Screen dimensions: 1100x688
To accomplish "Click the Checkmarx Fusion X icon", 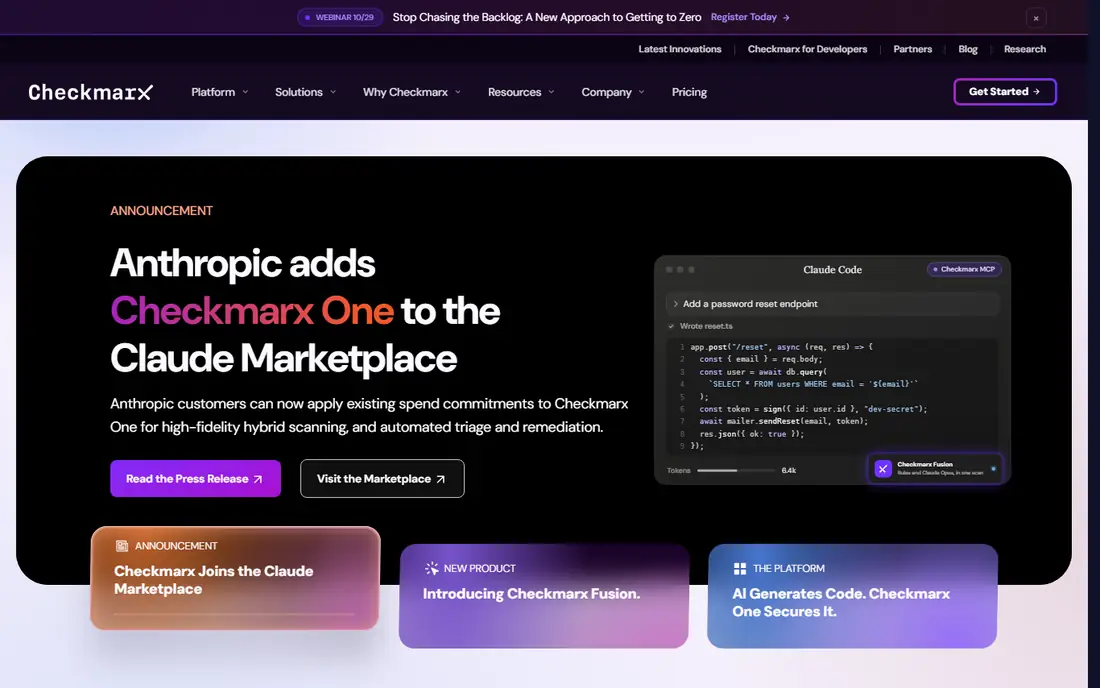I will 883,468.
